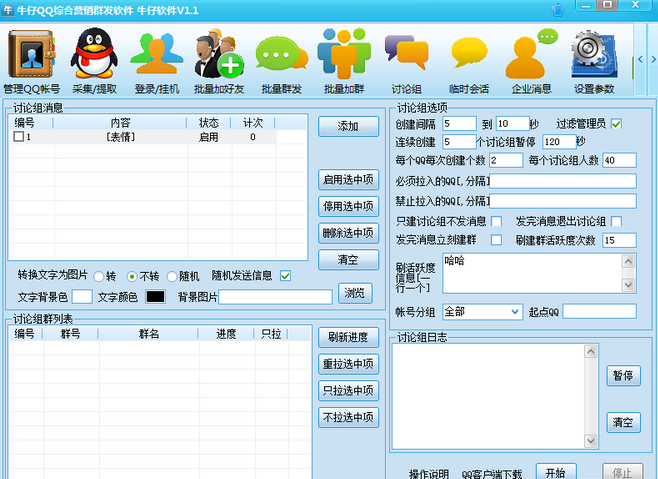Open 批量加好友 icon
Image resolution: width=658 pixels, height=479 pixels.
click(x=219, y=54)
